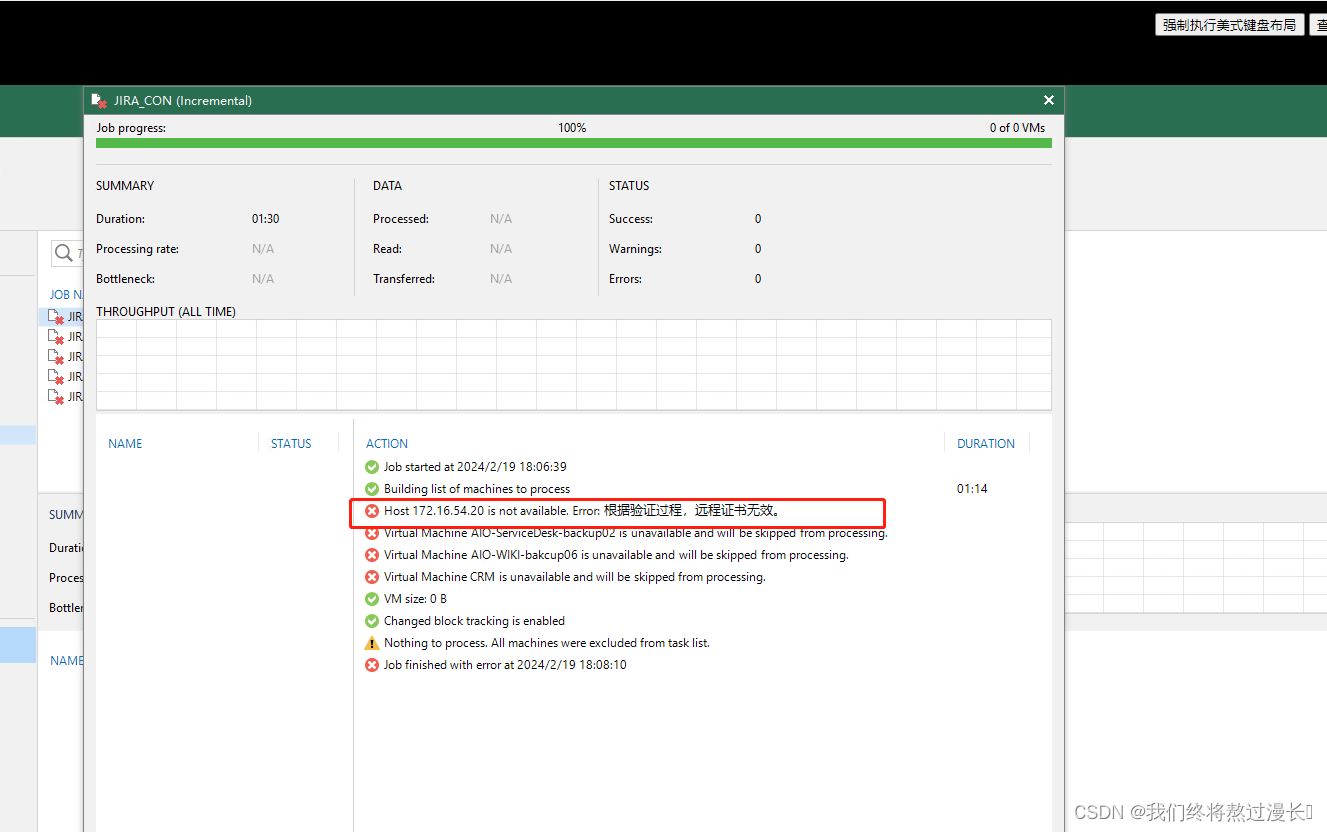Sort by the NAME column header
The height and width of the screenshot is (832, 1327).
125,444
